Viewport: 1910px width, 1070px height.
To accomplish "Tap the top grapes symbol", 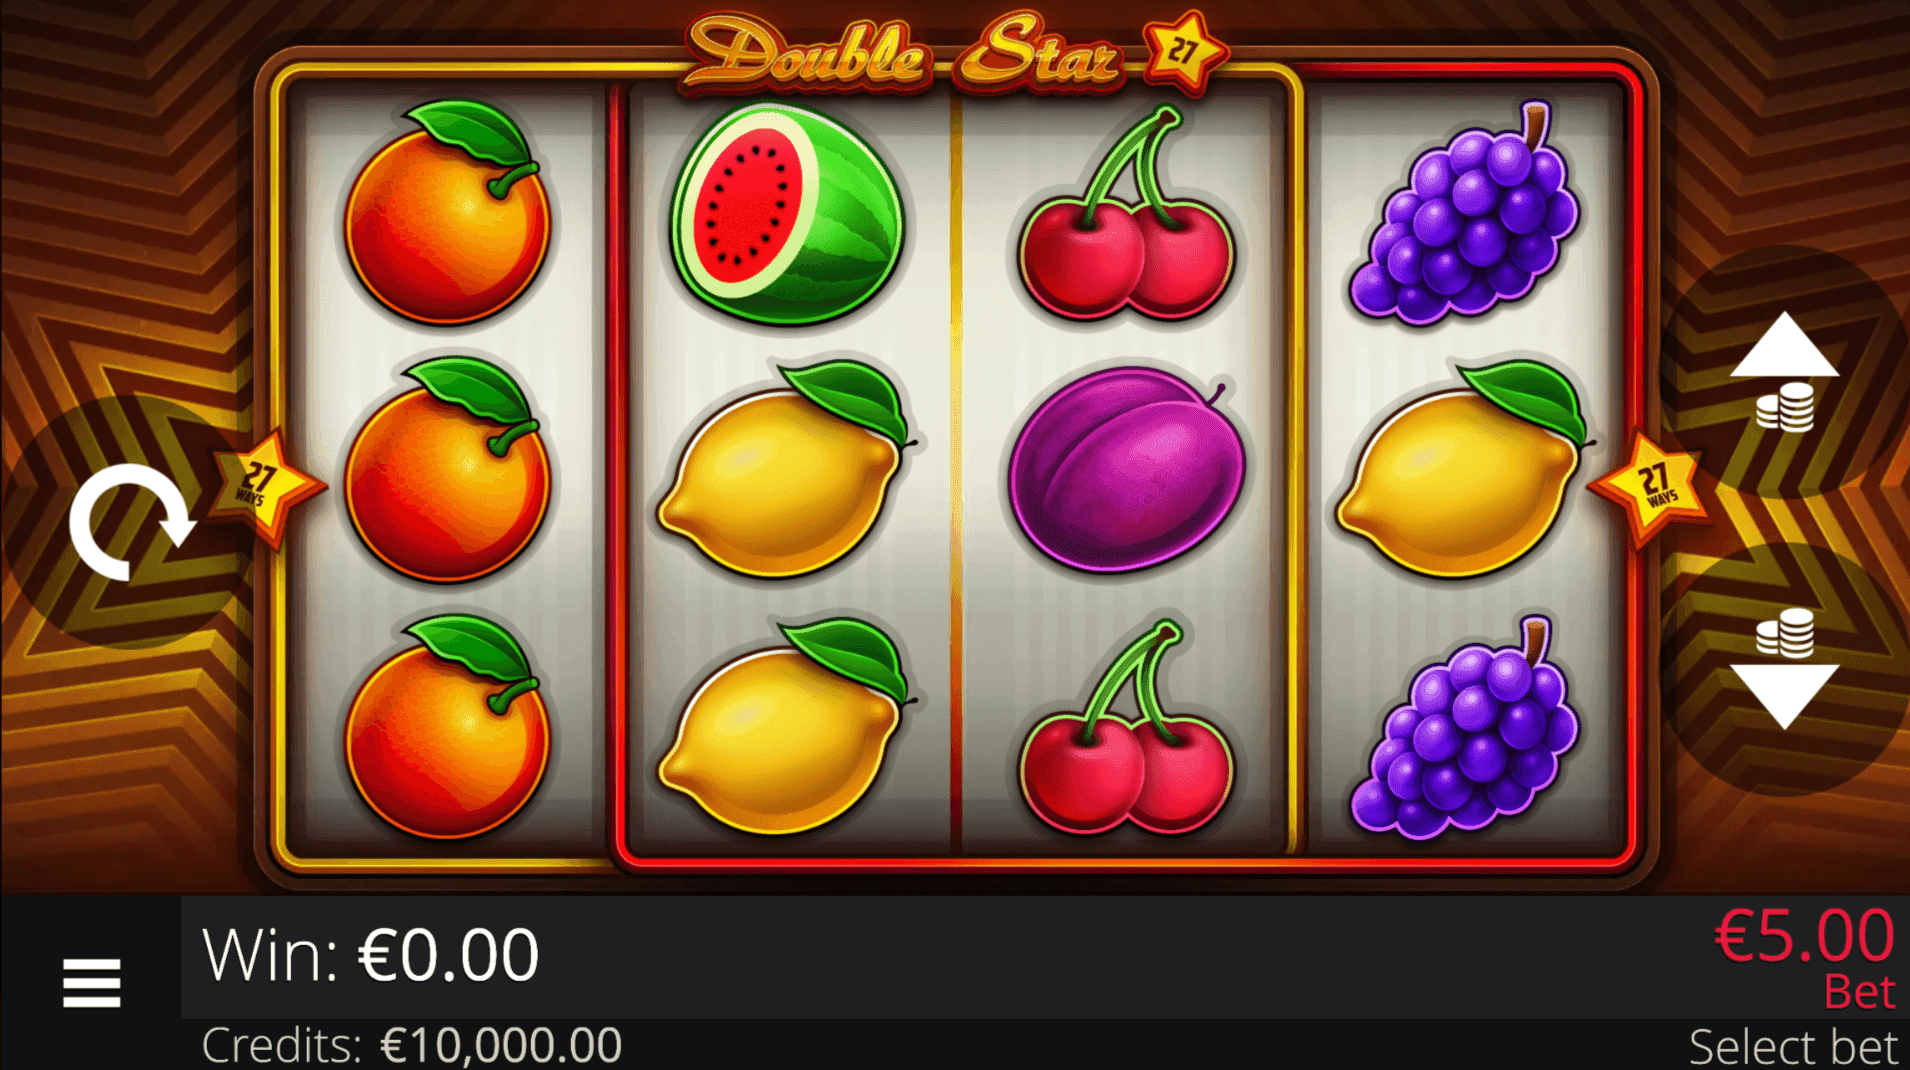I will pos(1464,214).
